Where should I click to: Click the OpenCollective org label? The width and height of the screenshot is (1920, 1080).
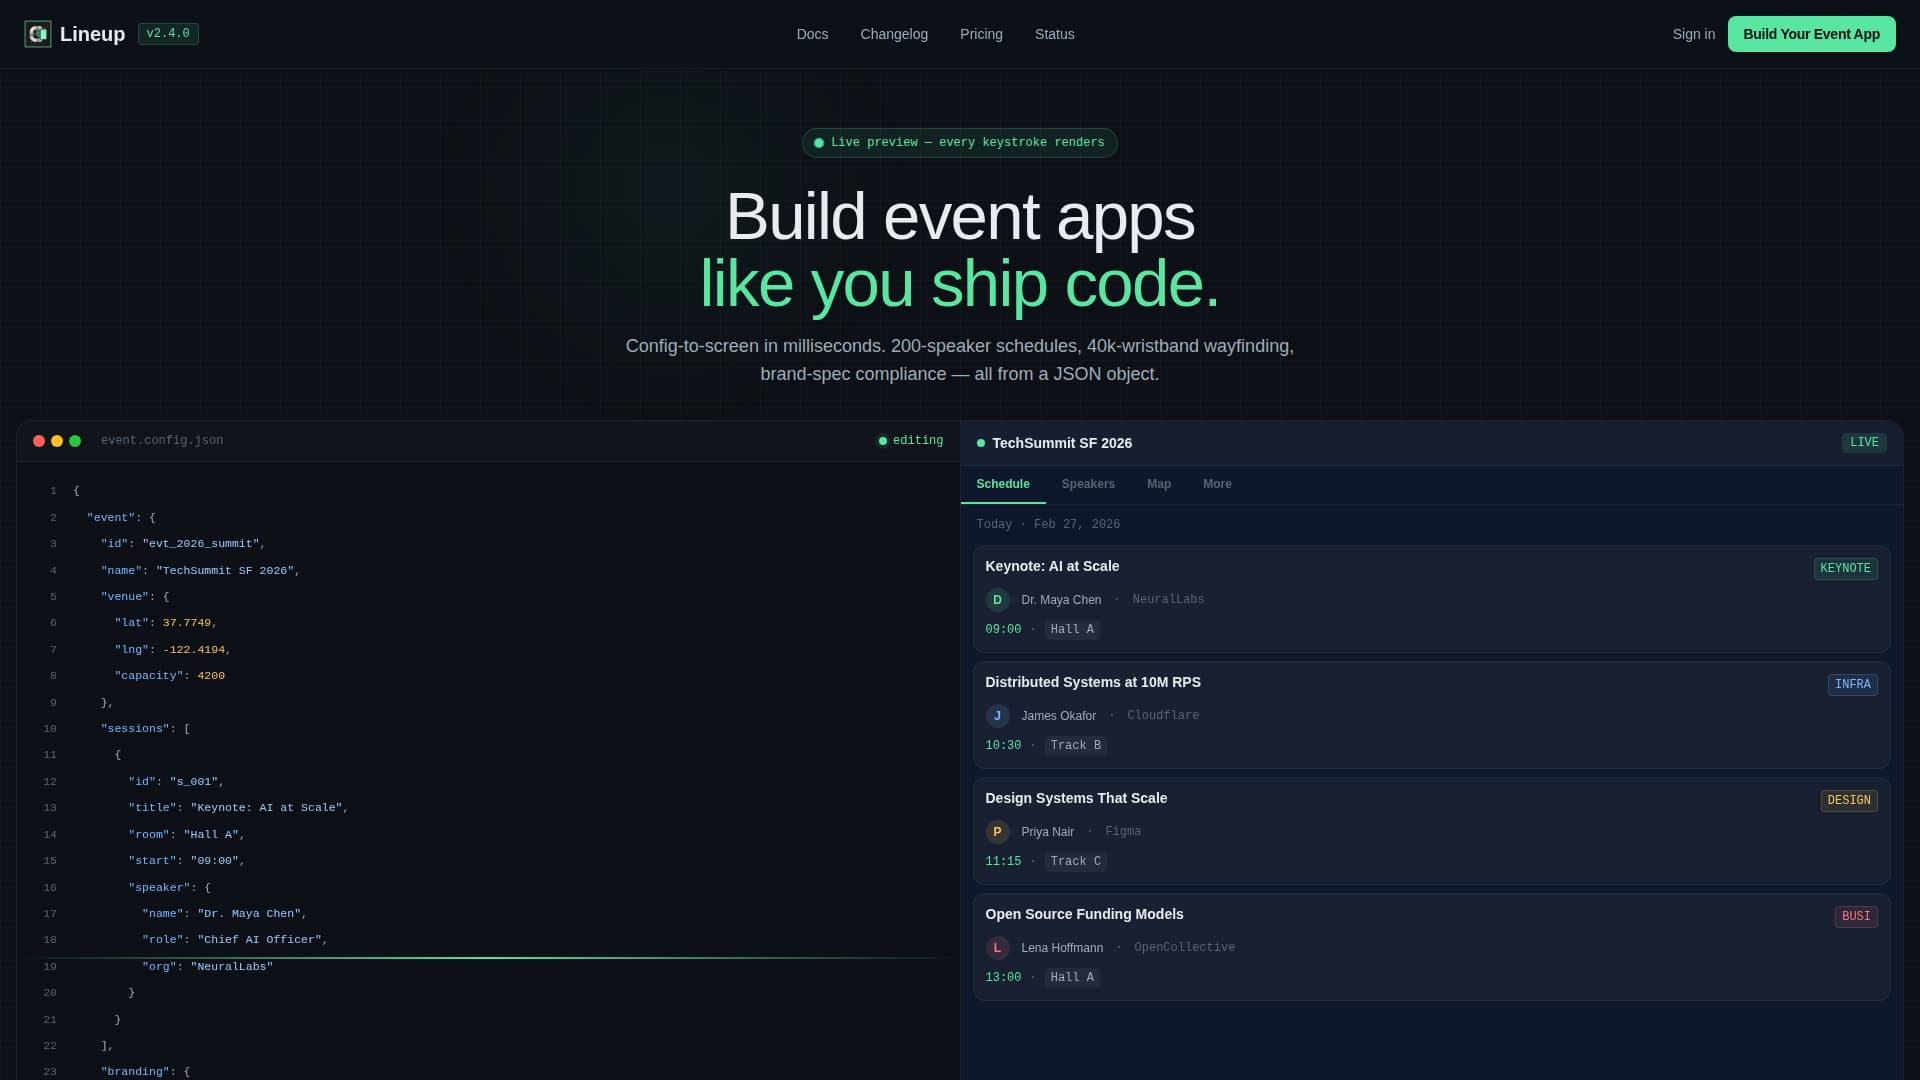coord(1184,948)
